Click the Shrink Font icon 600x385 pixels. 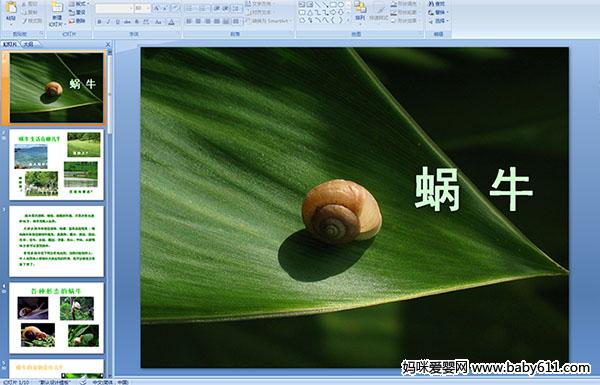[x=165, y=8]
